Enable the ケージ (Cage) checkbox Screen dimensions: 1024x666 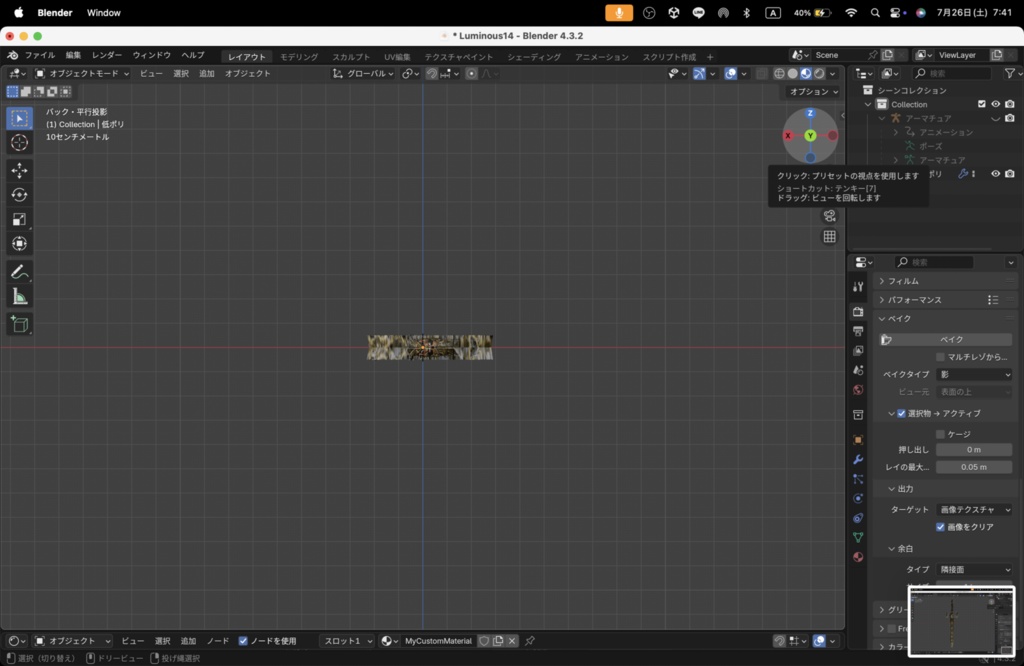pyautogui.click(x=941, y=434)
